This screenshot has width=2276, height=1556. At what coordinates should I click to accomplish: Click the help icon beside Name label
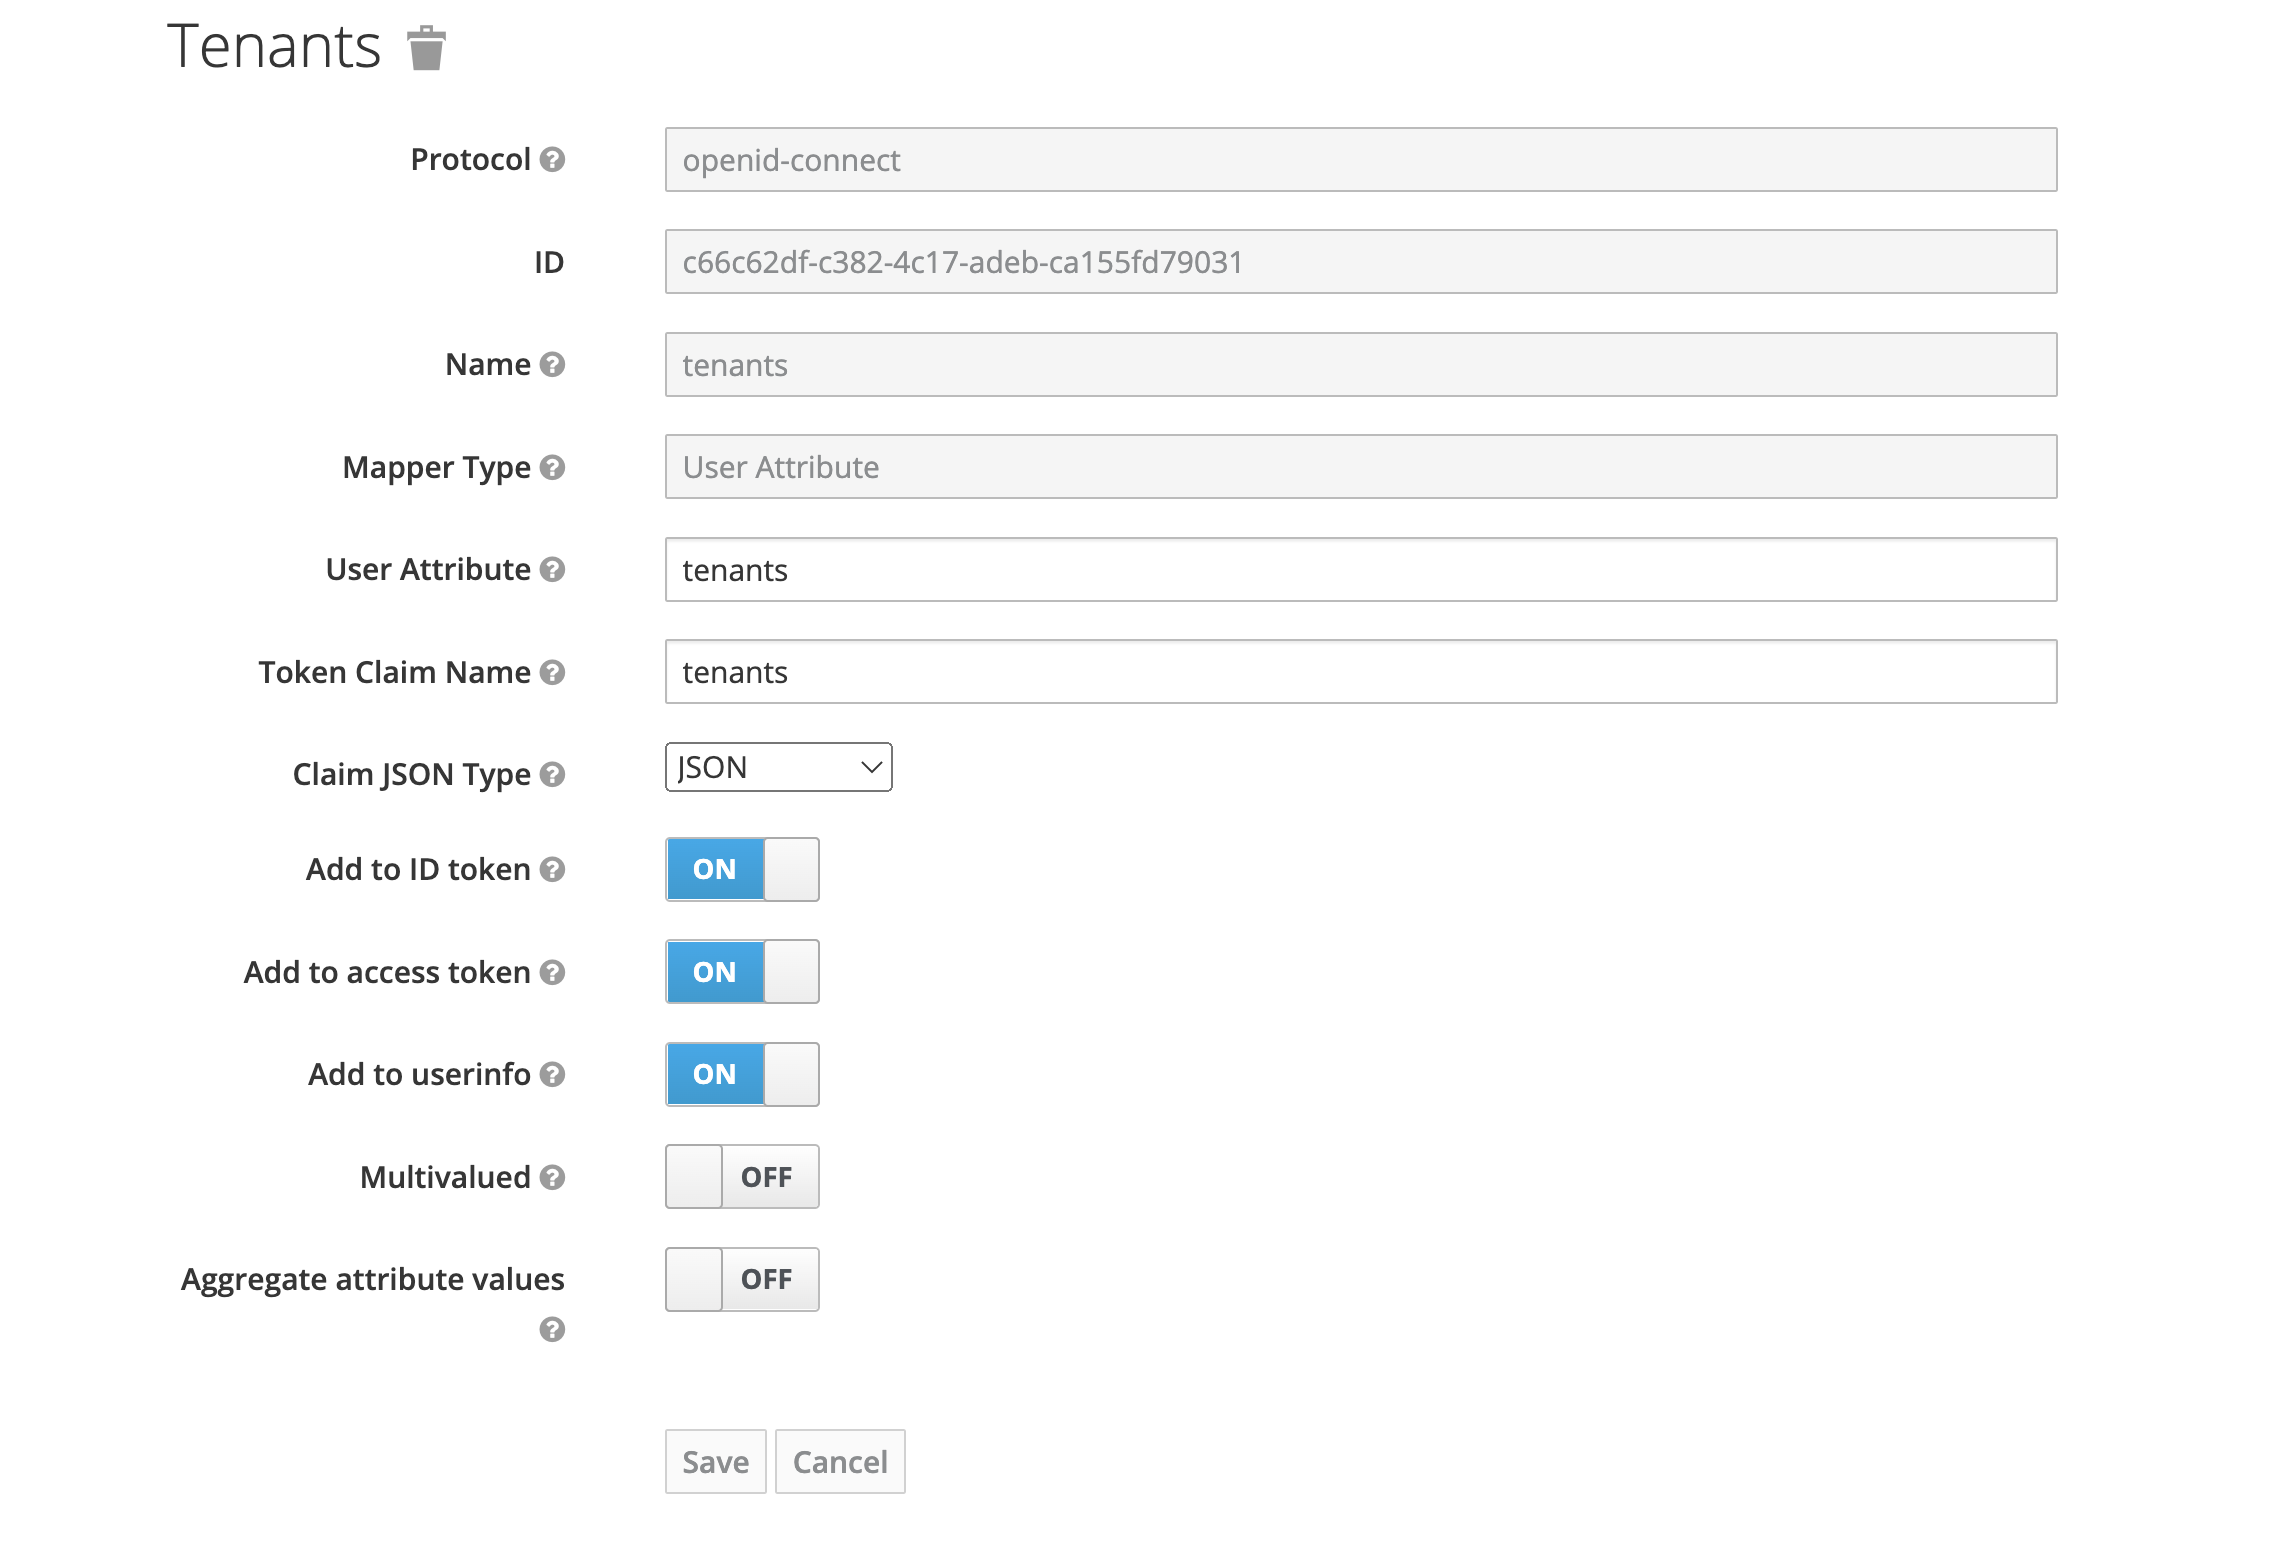pyautogui.click(x=552, y=365)
